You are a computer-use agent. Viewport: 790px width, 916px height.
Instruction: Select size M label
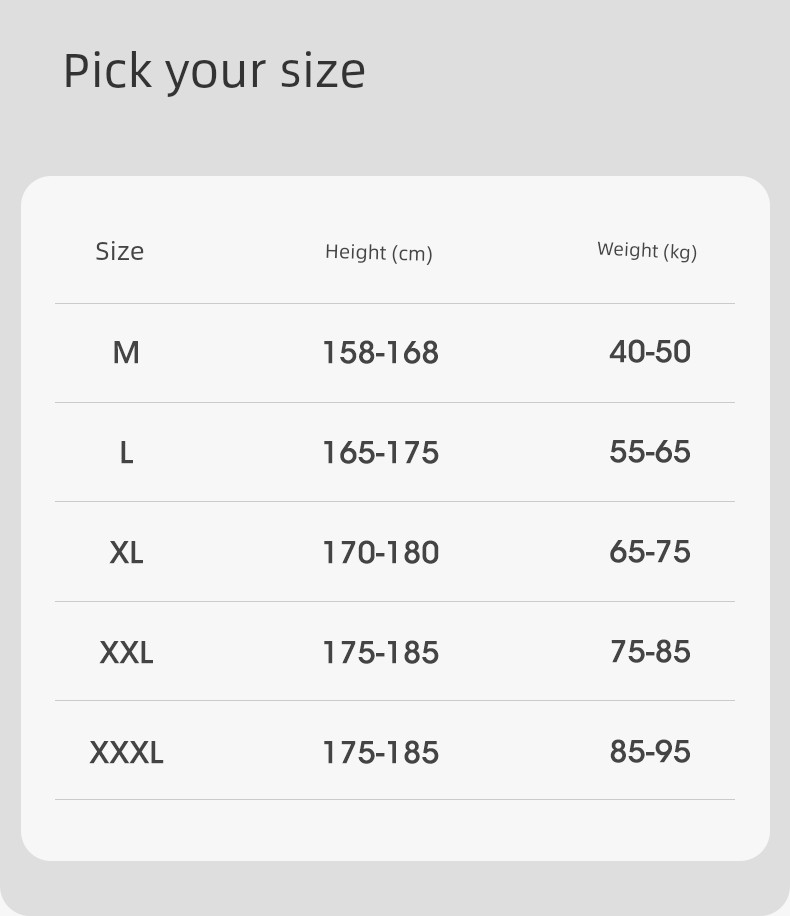[126, 353]
